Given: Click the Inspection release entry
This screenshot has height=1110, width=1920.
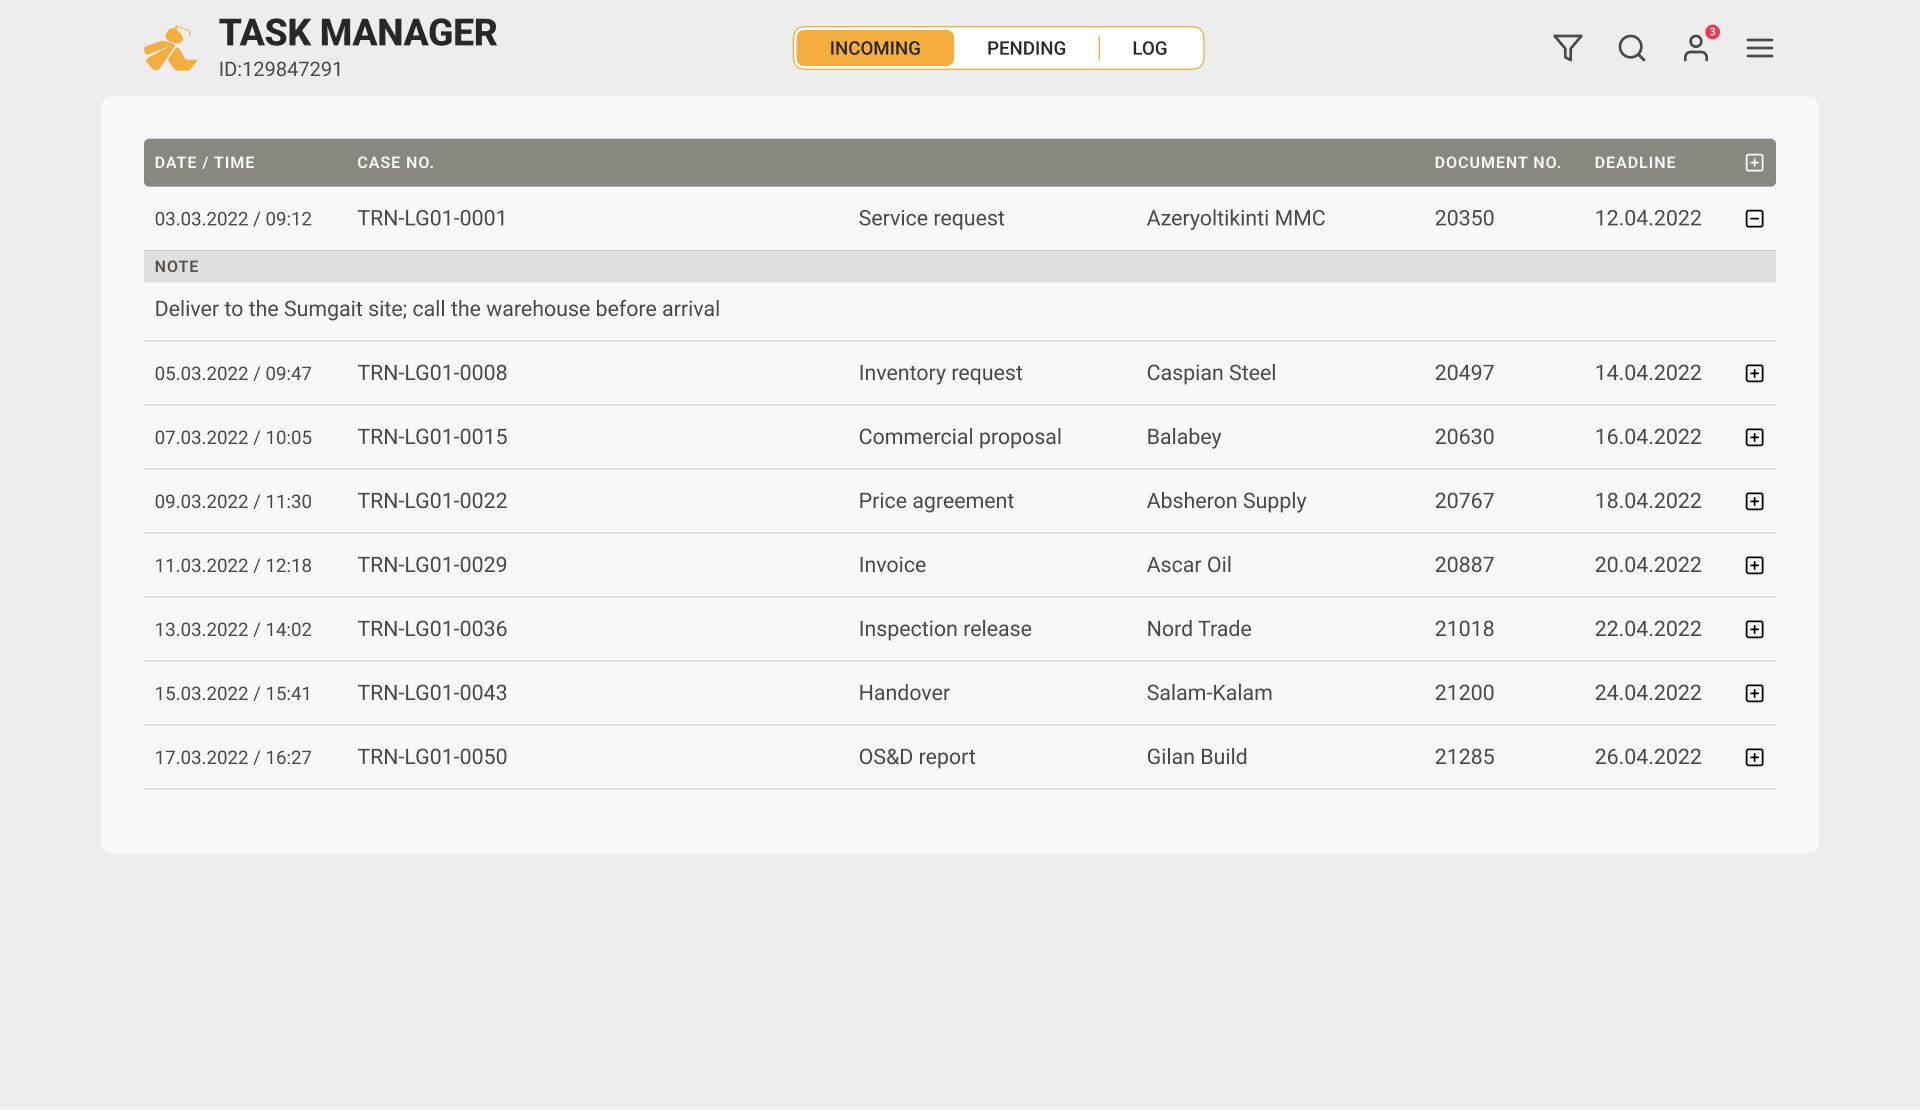Looking at the screenshot, I should [945, 629].
